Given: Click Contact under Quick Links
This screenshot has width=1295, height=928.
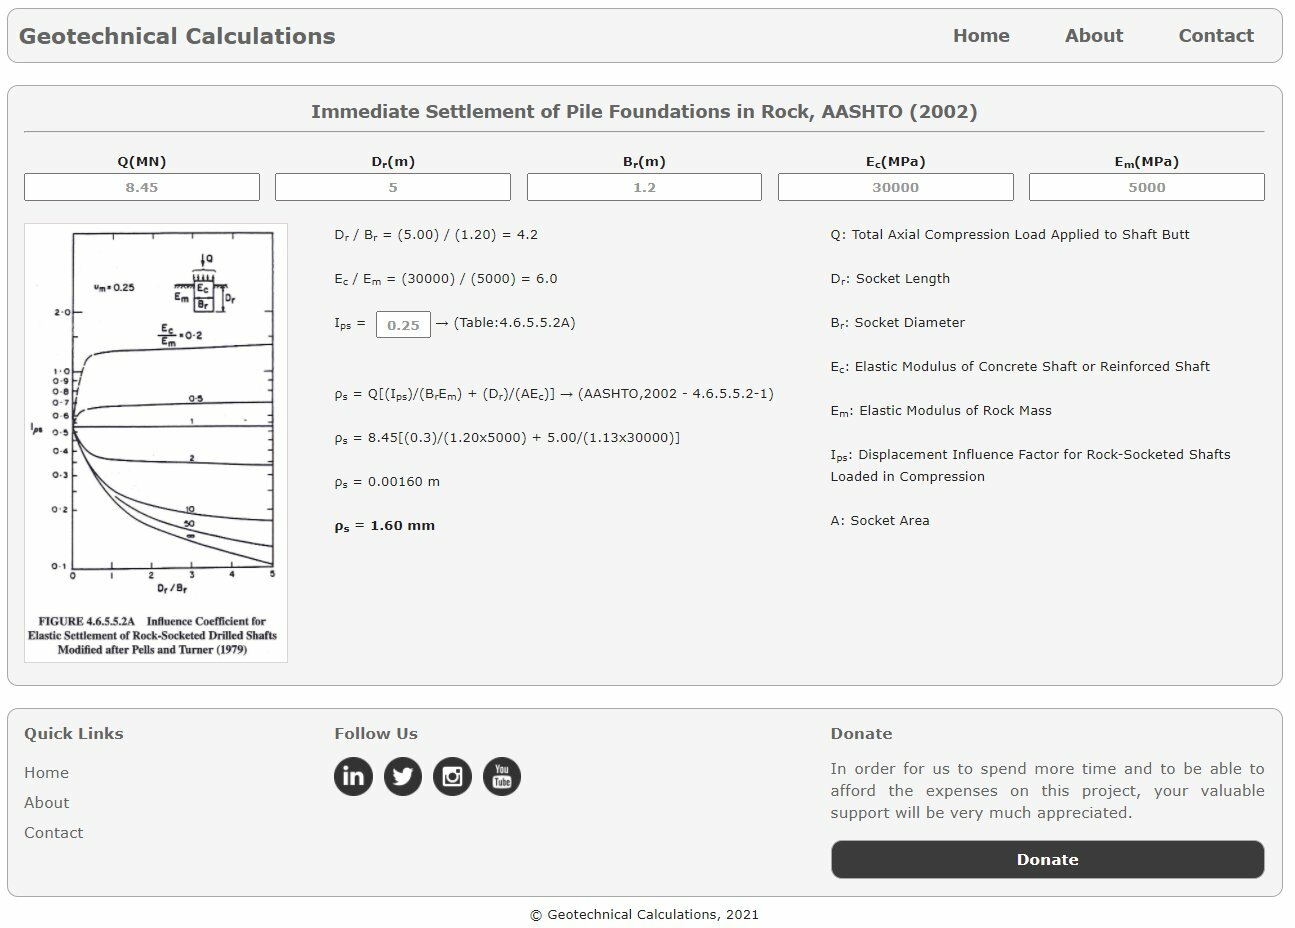Looking at the screenshot, I should (x=53, y=832).
